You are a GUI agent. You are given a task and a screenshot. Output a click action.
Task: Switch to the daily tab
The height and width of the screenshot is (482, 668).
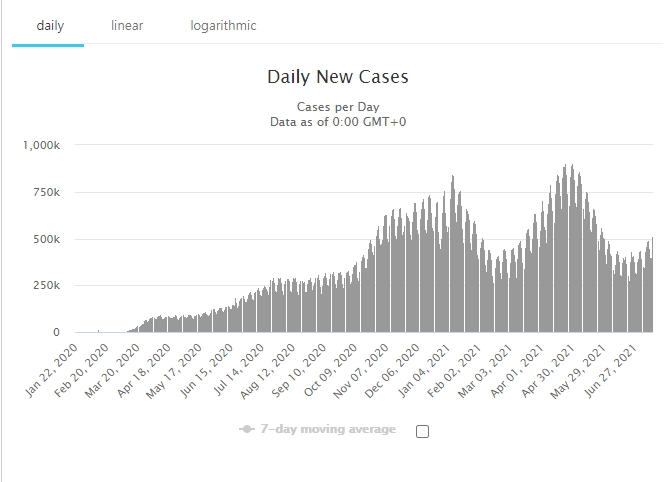click(50, 25)
